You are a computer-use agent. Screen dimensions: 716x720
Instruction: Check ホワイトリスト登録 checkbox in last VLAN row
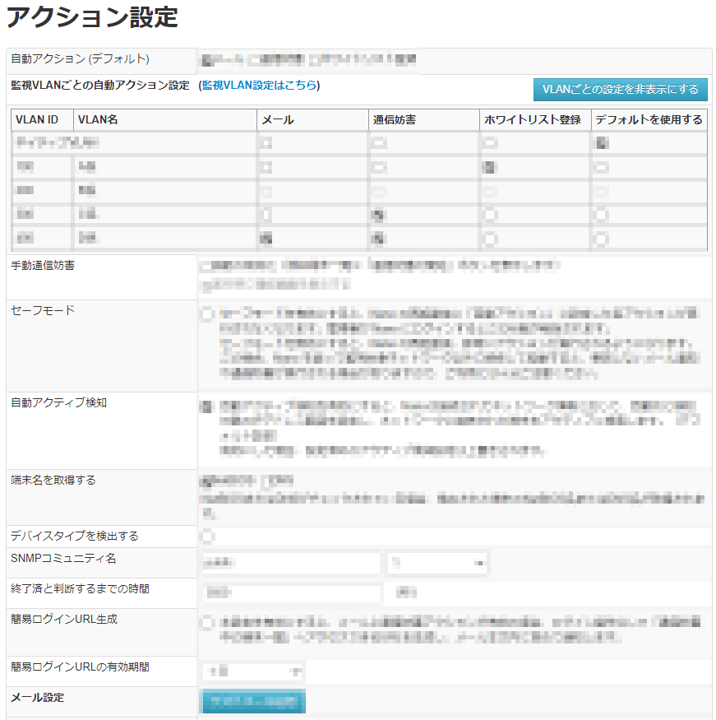[490, 238]
